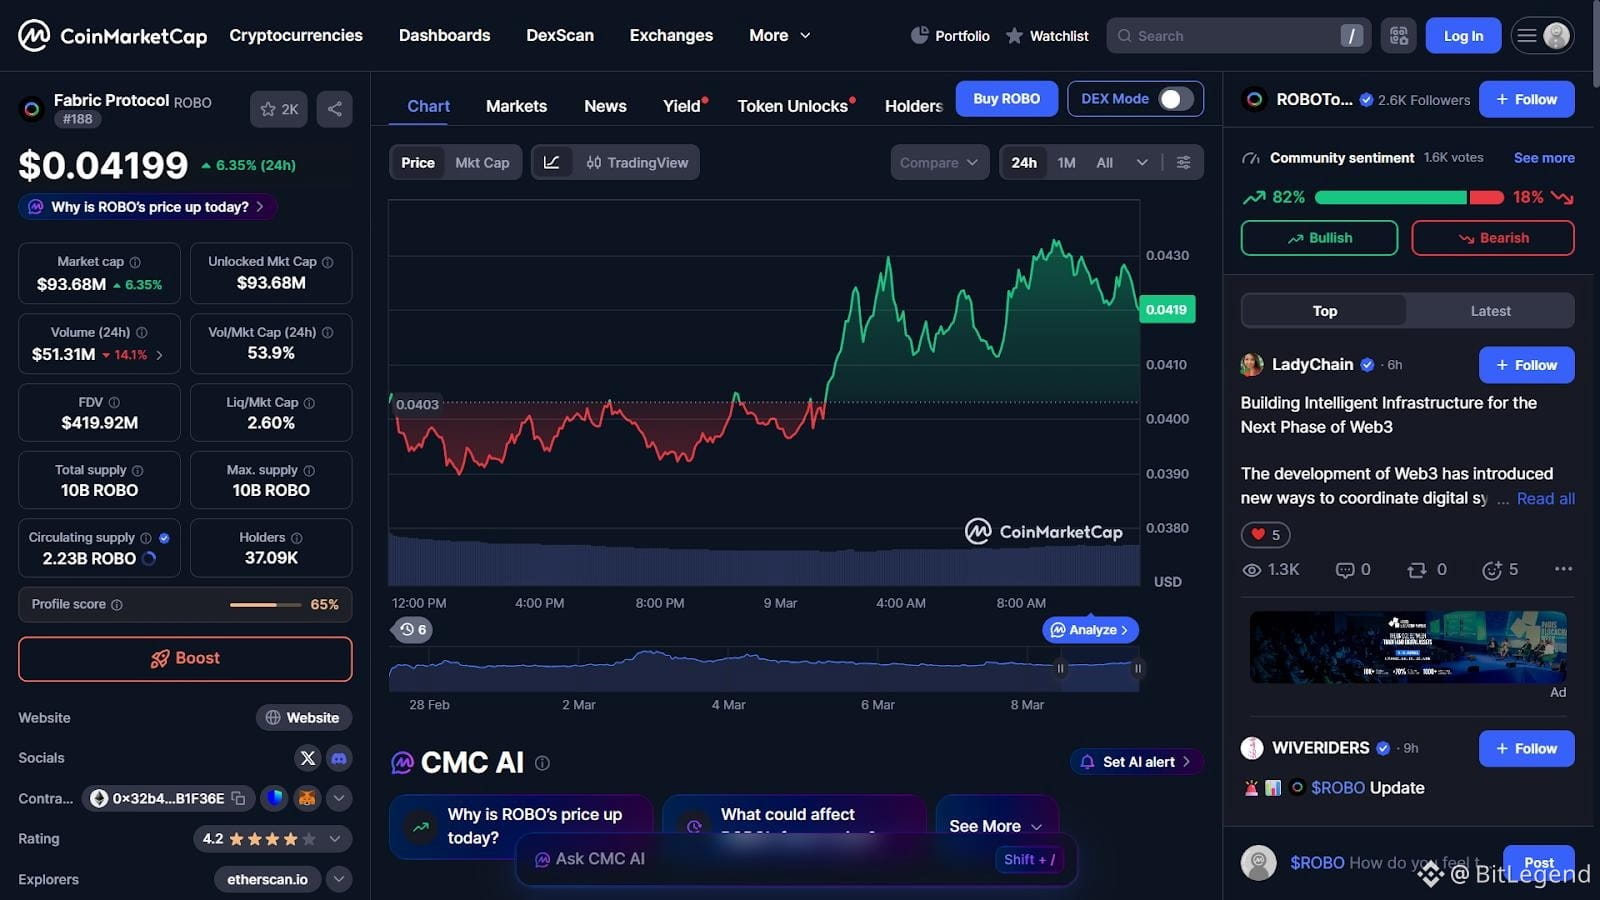Open the Token Unlocks tab

coord(793,106)
